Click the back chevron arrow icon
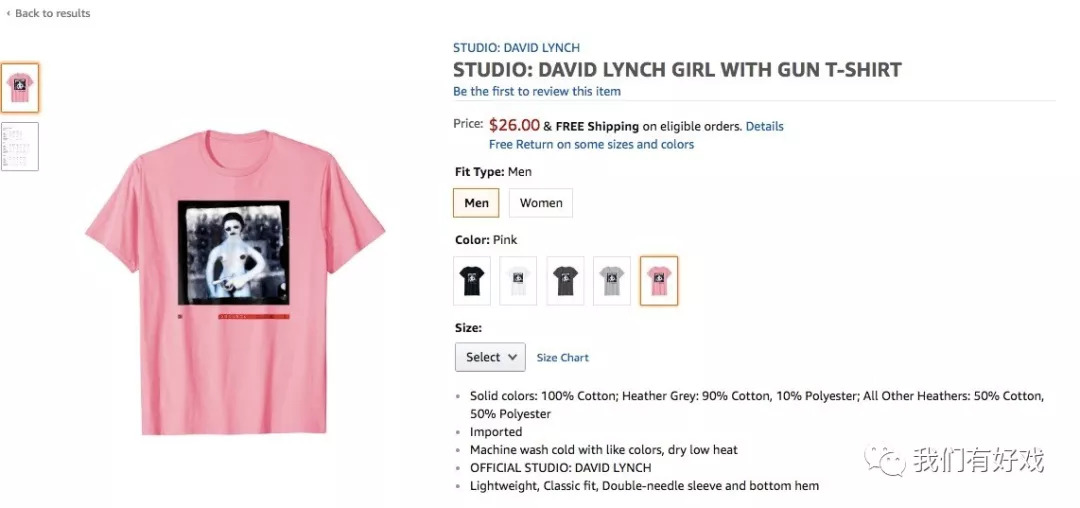 tap(8, 14)
